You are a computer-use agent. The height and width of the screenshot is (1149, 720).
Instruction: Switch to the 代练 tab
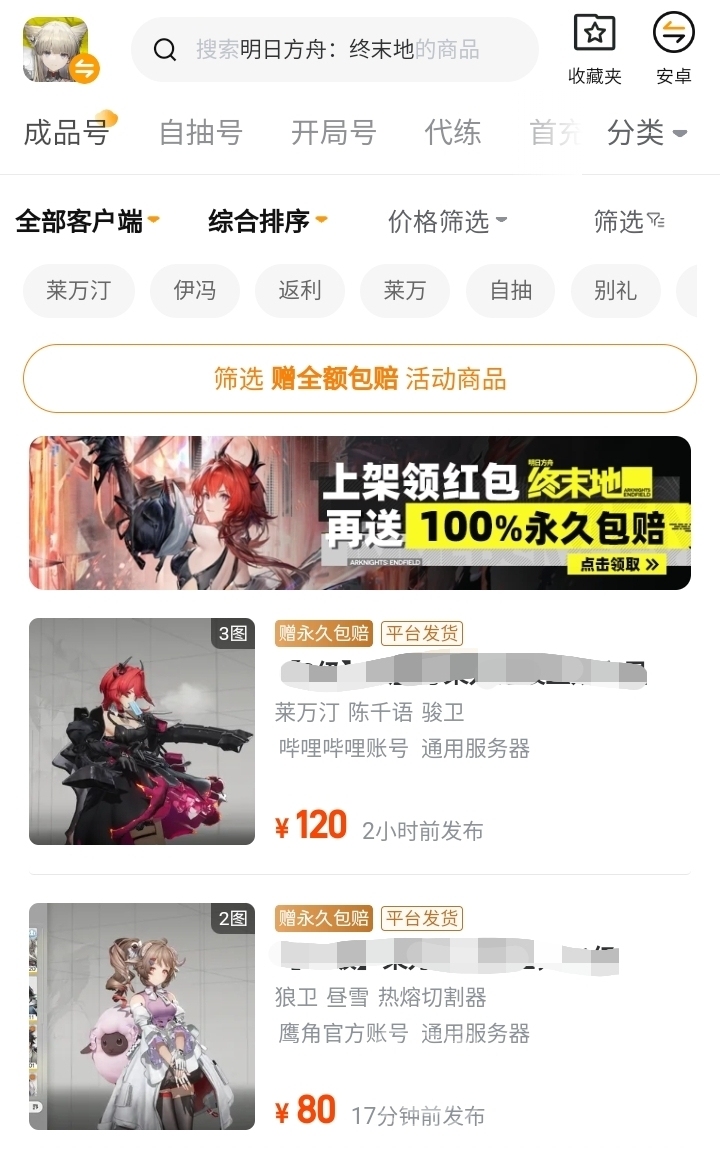[x=453, y=133]
